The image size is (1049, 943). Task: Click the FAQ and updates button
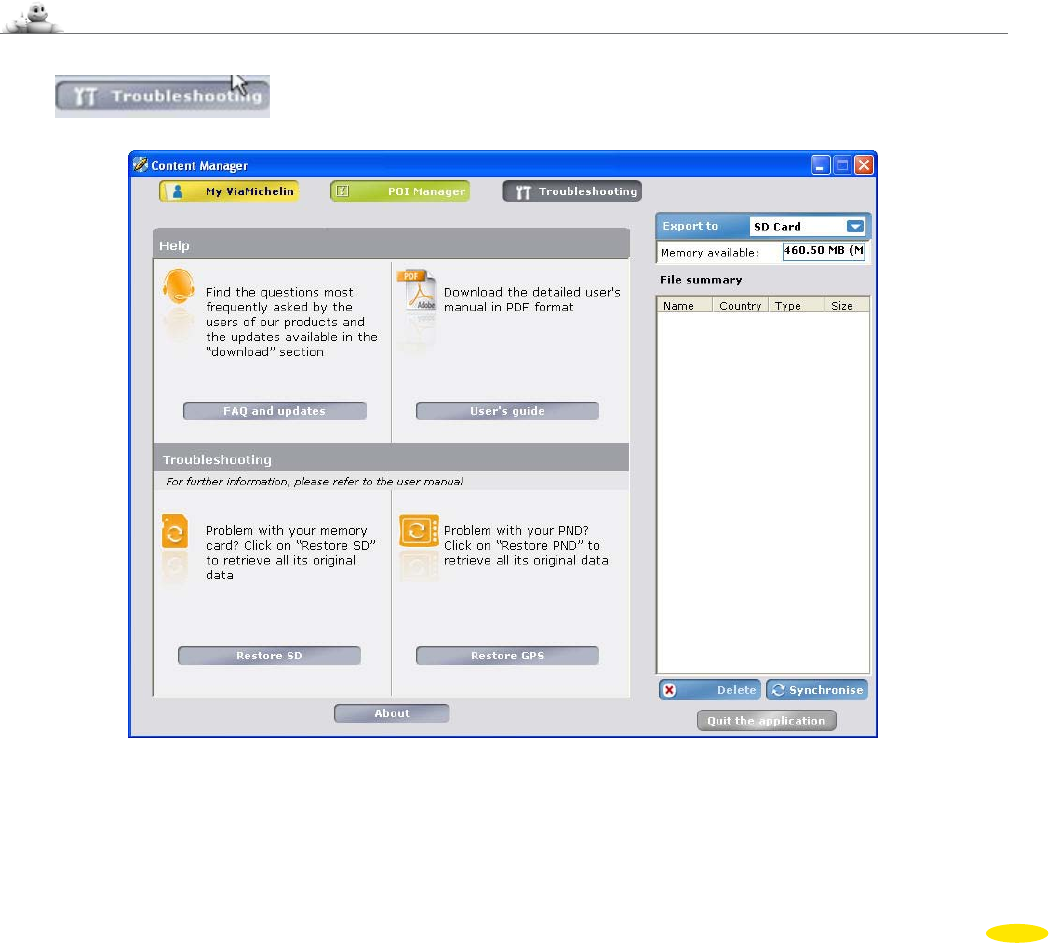click(x=274, y=411)
